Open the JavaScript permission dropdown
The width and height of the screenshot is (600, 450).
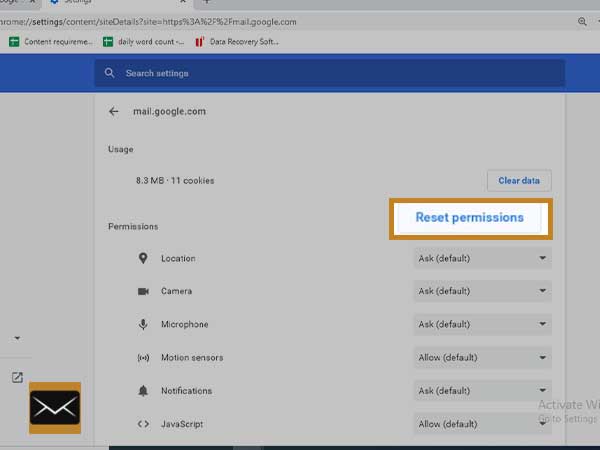pos(483,424)
